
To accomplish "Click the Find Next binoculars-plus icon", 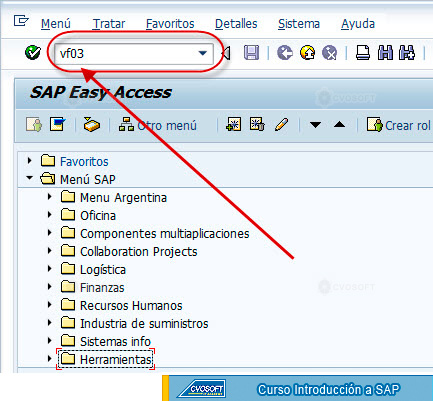I will click(x=407, y=53).
